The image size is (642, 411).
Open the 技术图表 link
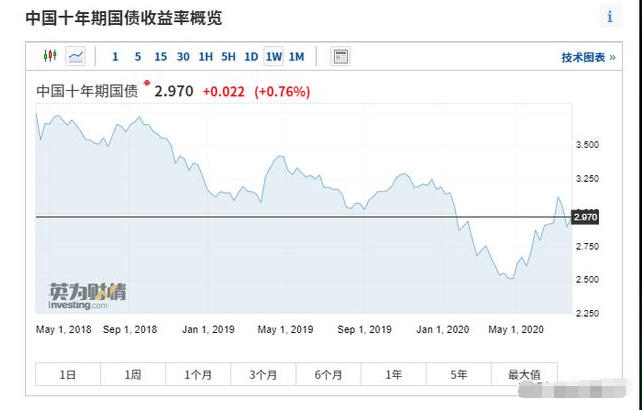pos(588,57)
